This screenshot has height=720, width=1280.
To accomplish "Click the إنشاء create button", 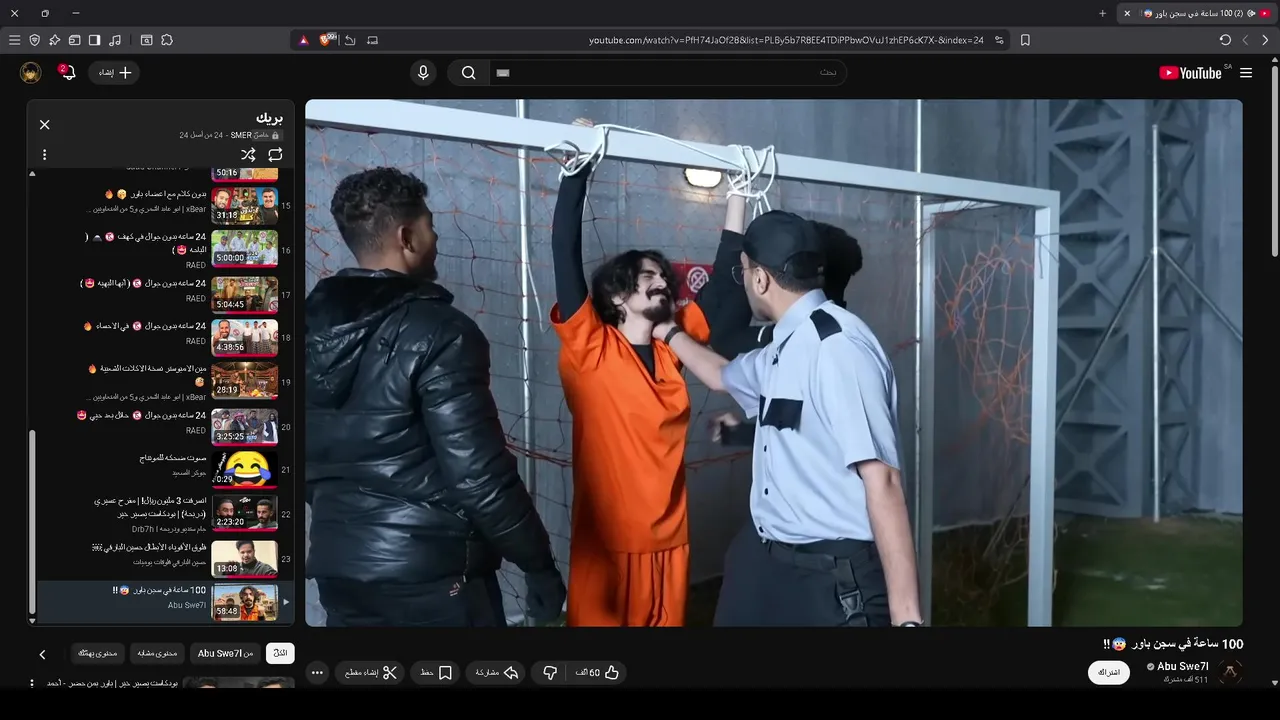I will (114, 72).
